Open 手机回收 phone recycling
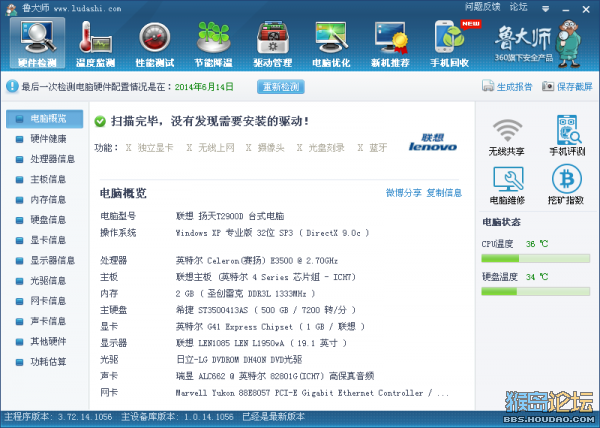The image size is (600, 428). pyautogui.click(x=450, y=43)
